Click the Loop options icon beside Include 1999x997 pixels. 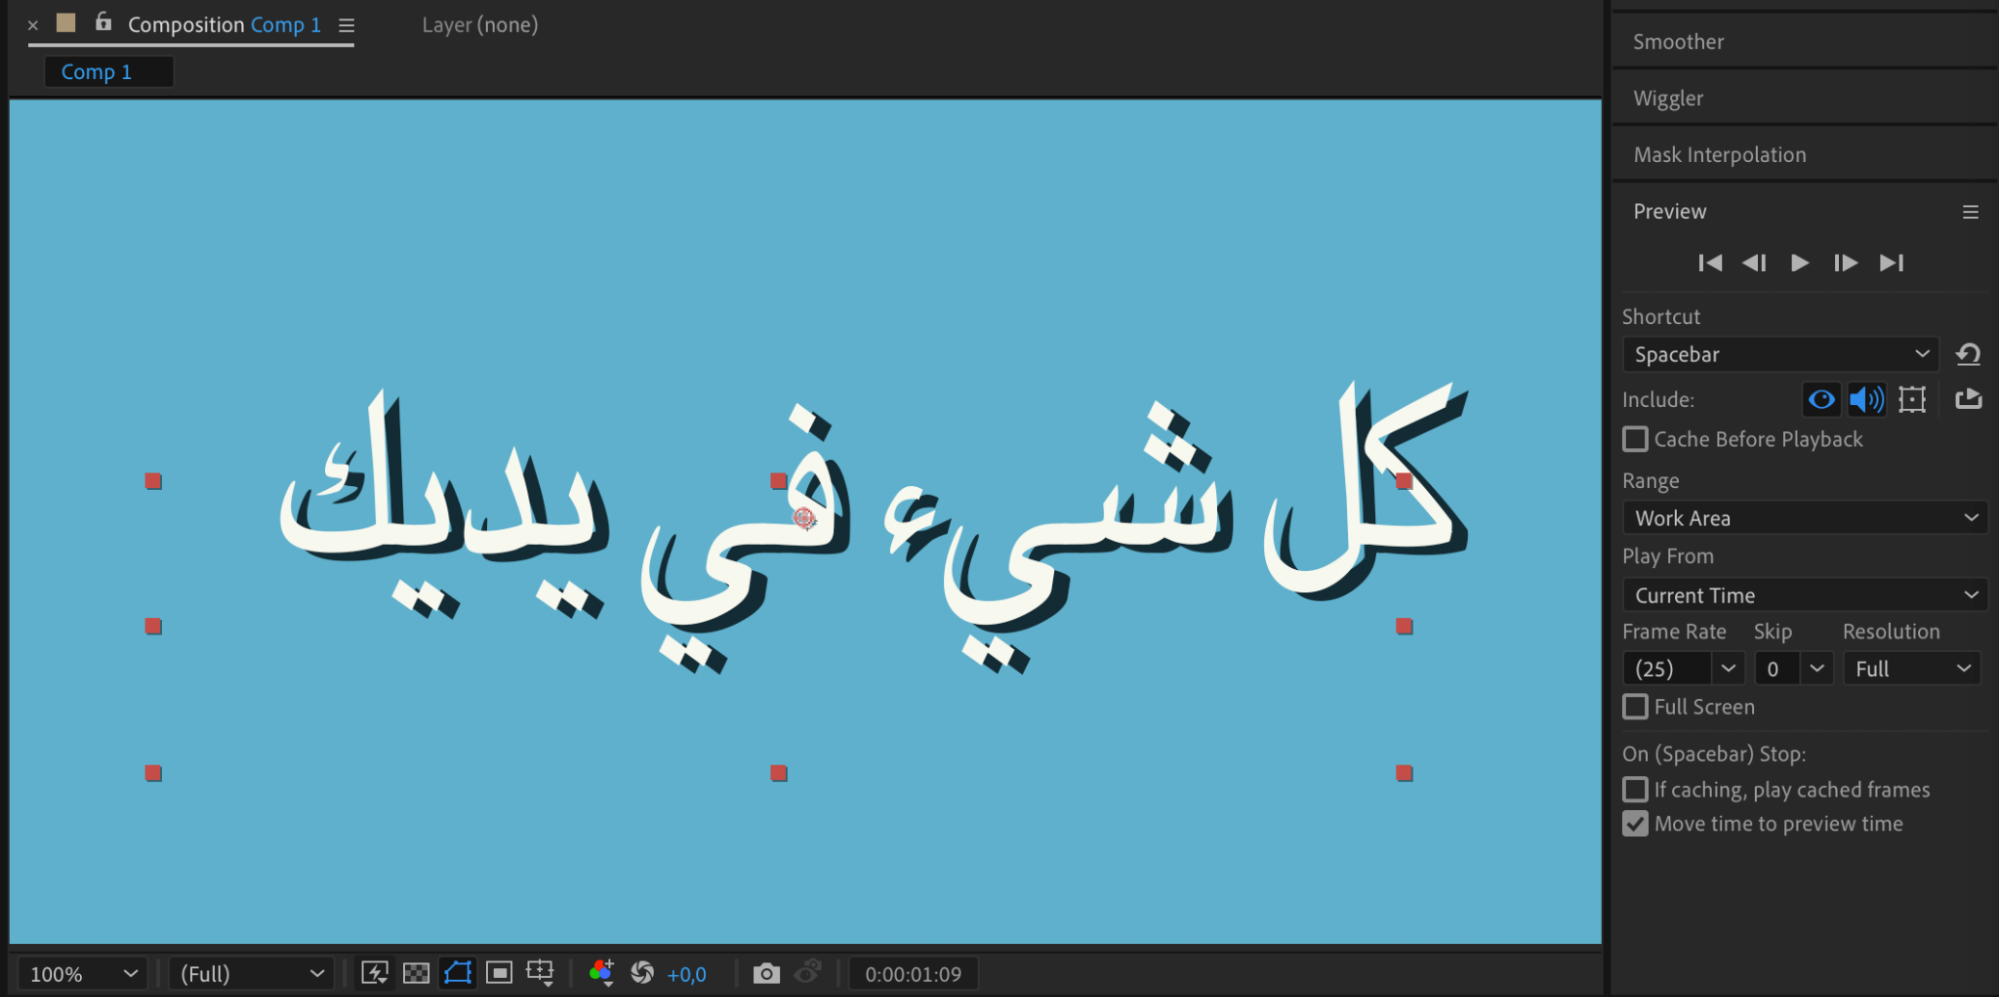(x=1968, y=399)
